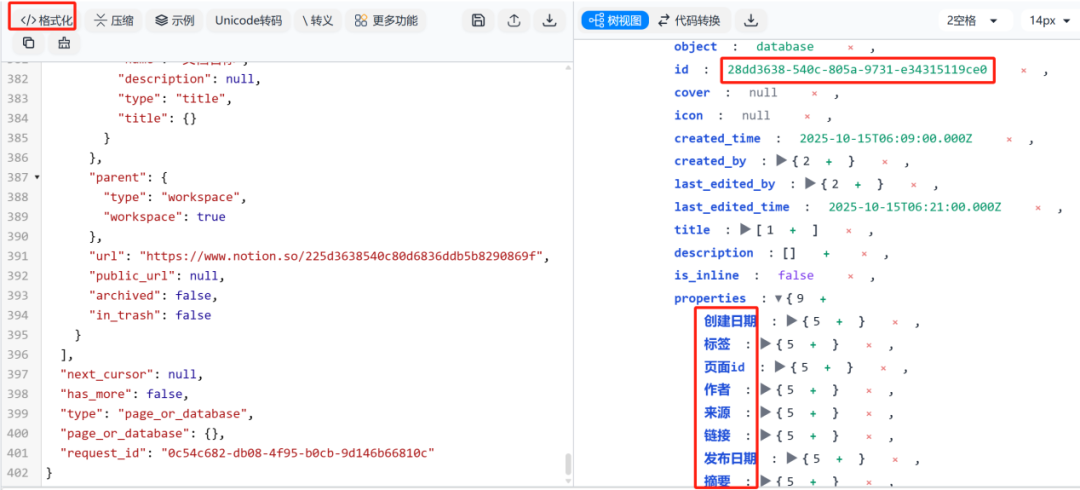
Task: Add child to last_edited_by with green plus
Action: click(x=858, y=185)
